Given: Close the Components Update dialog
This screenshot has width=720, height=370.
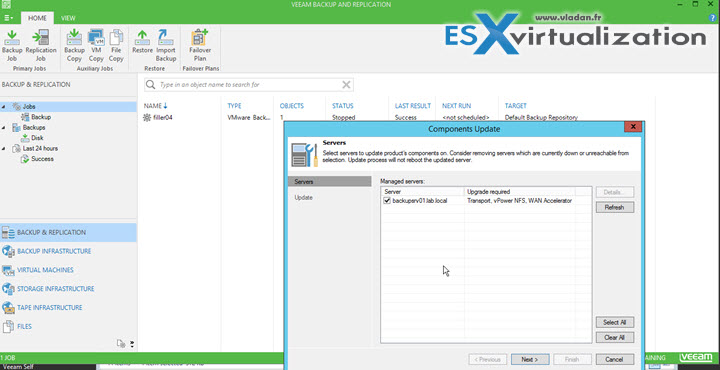Looking at the screenshot, I should (633, 127).
